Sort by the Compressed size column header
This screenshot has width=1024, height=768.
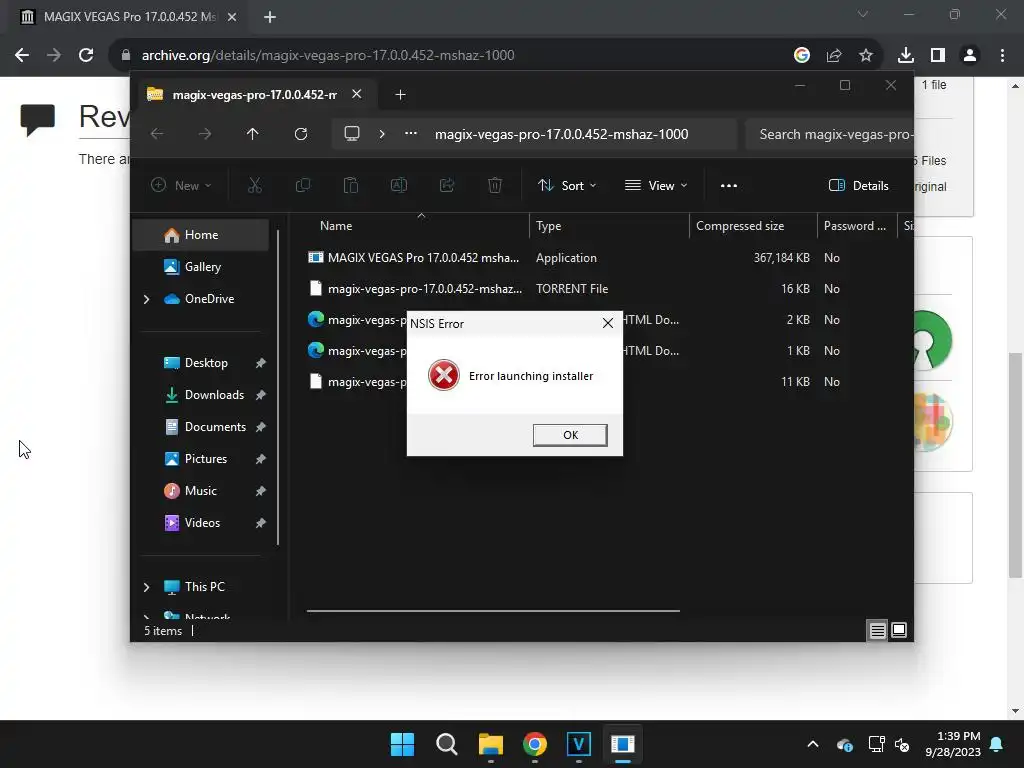point(740,226)
